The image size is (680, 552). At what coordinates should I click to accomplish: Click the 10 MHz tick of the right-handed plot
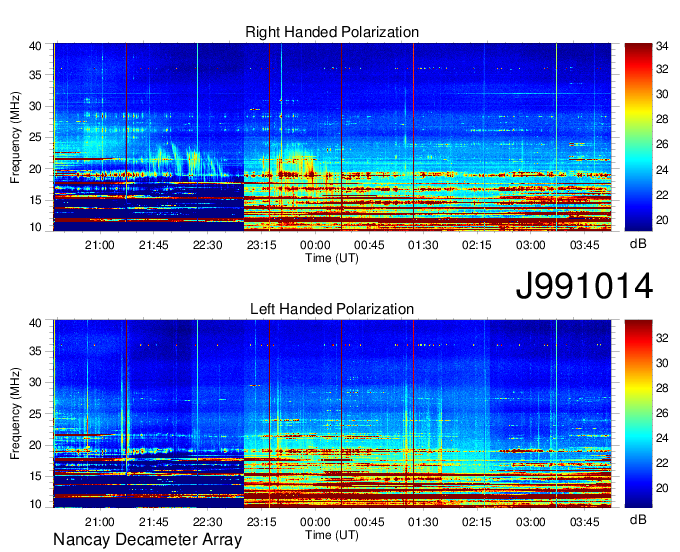pyautogui.click(x=35, y=227)
